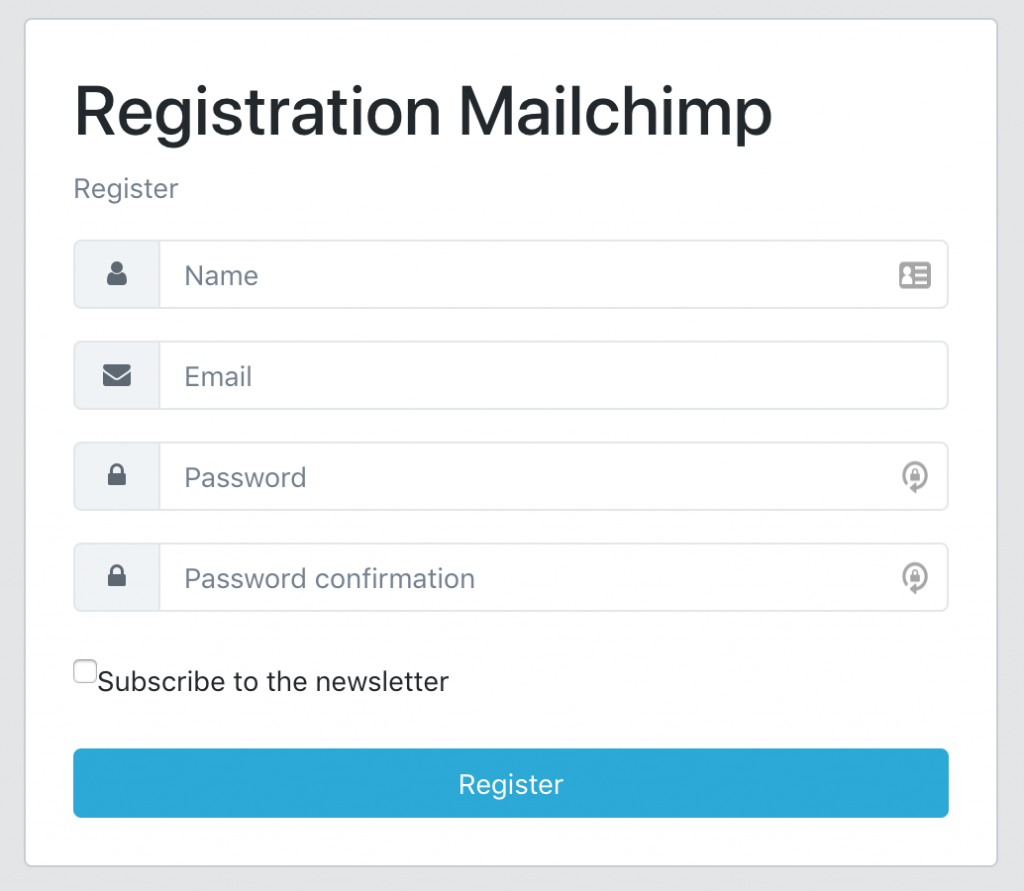Click the contact card autofill icon

tap(914, 275)
